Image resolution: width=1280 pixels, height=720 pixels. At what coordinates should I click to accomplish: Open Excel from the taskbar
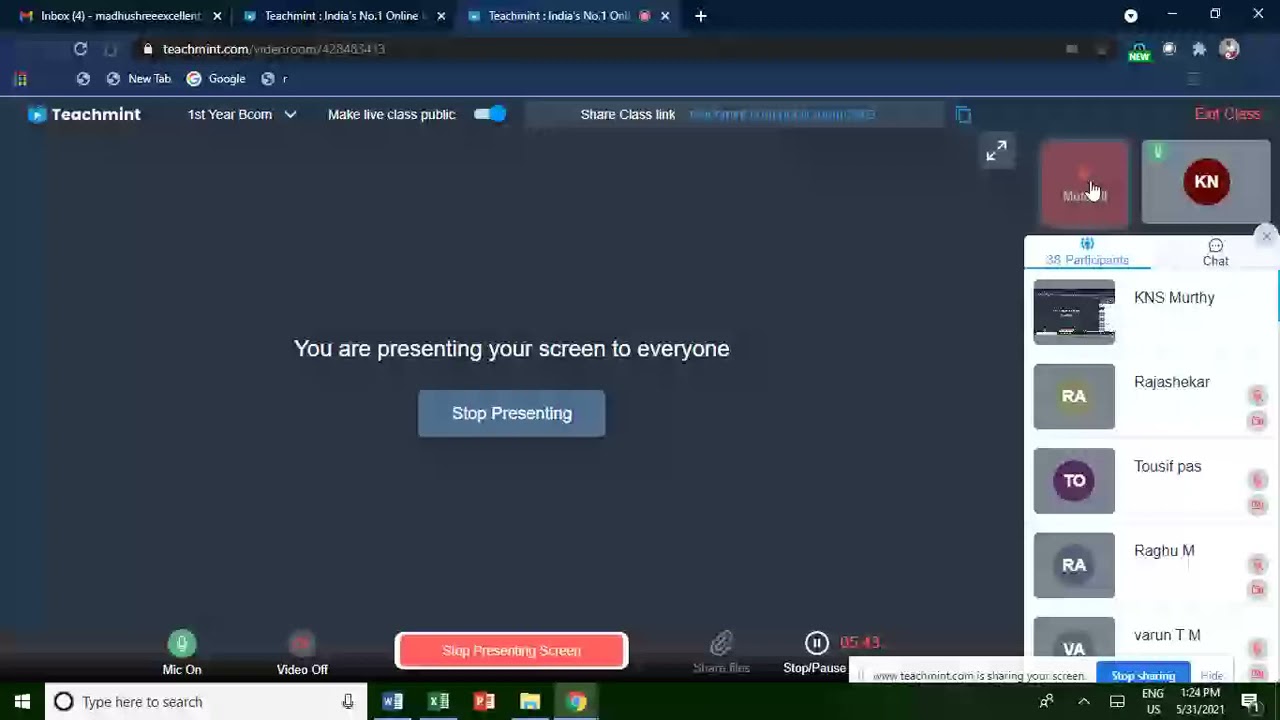click(x=438, y=702)
